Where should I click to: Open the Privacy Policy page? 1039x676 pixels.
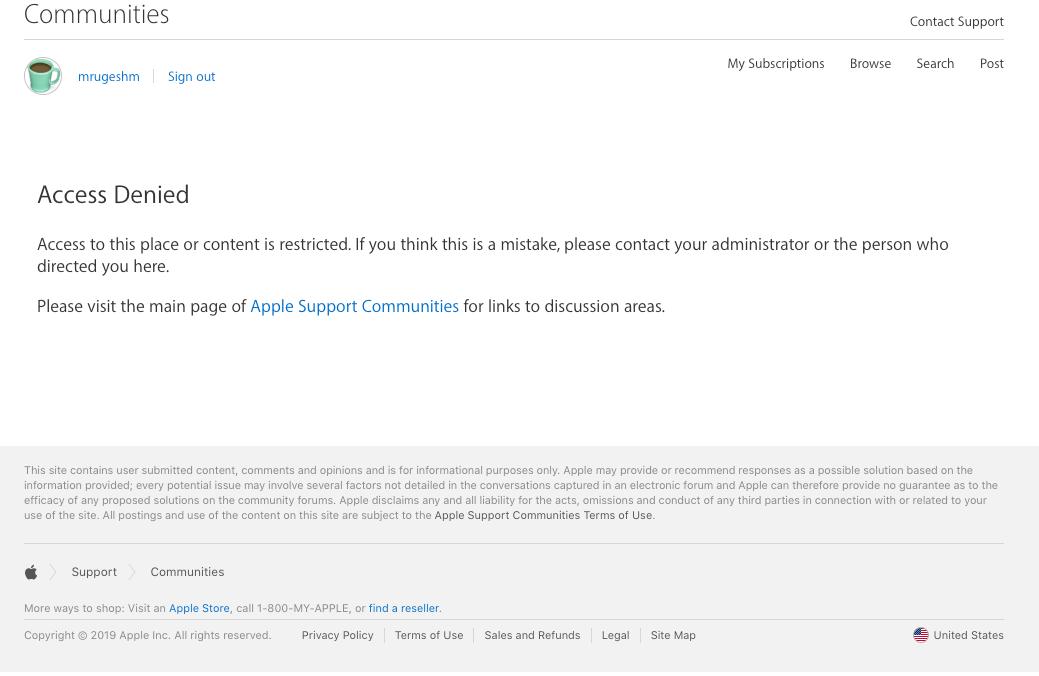[x=337, y=635]
